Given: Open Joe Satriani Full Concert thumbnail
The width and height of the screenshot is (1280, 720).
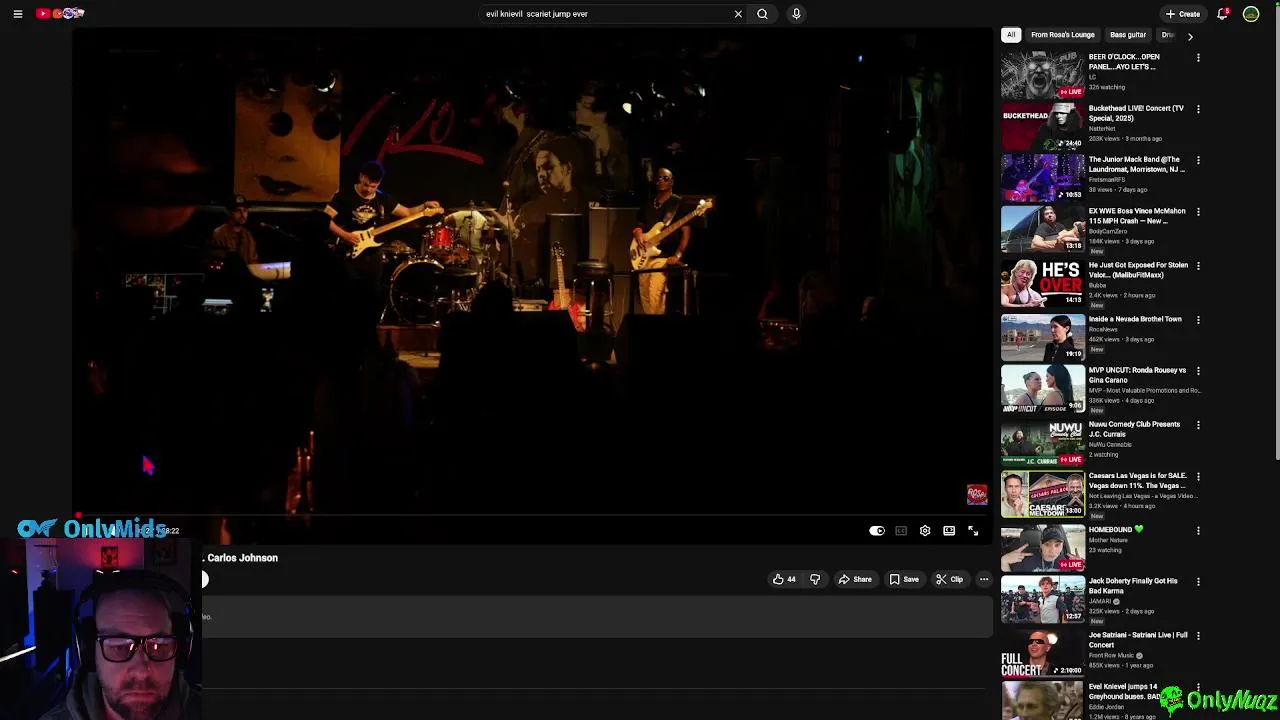Looking at the screenshot, I should 1043,653.
